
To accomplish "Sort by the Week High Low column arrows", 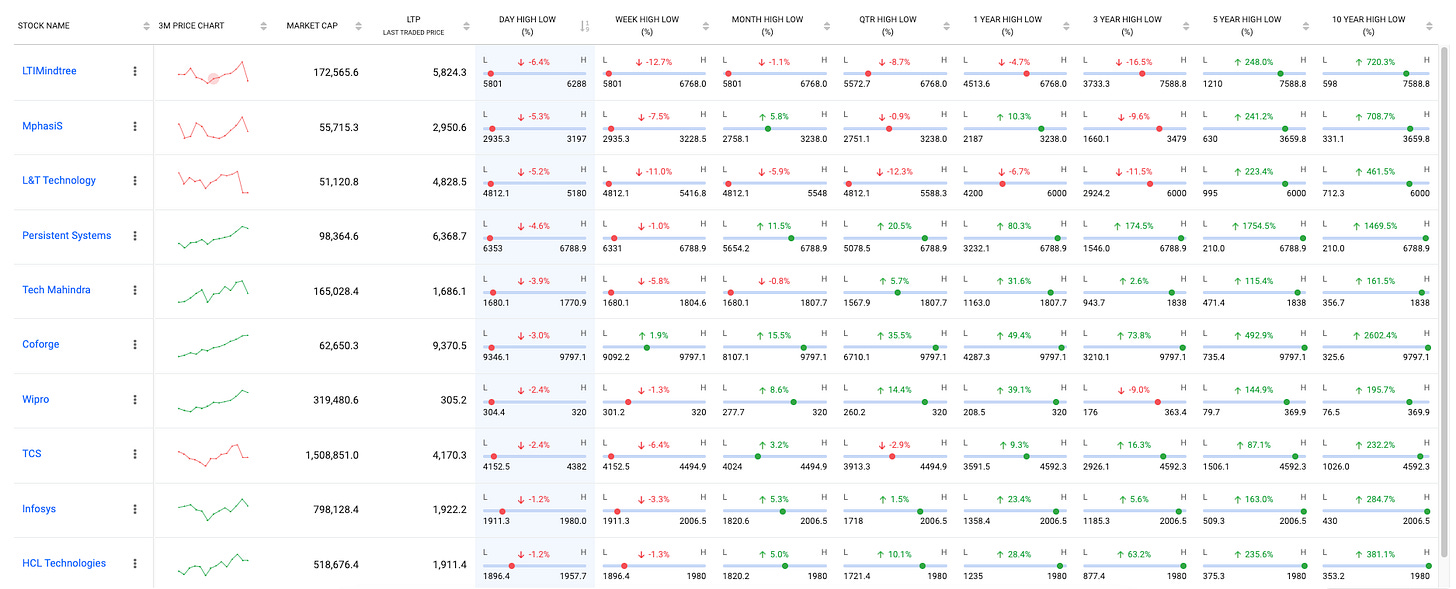I will coord(706,26).
